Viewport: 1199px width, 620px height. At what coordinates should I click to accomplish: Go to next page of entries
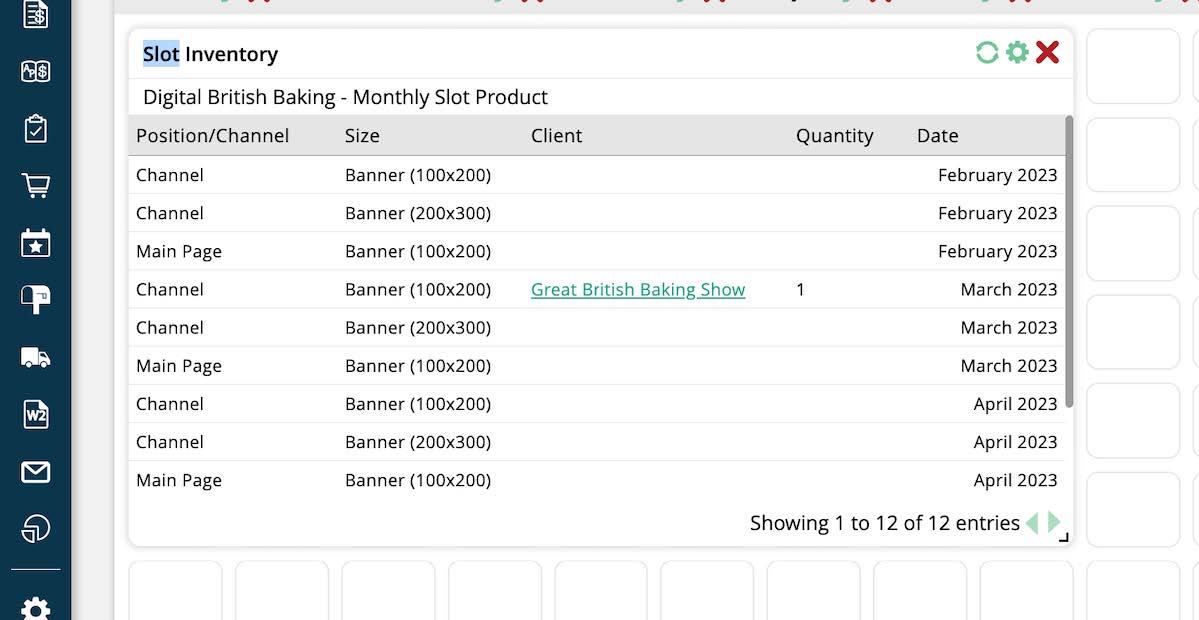tap(1054, 523)
